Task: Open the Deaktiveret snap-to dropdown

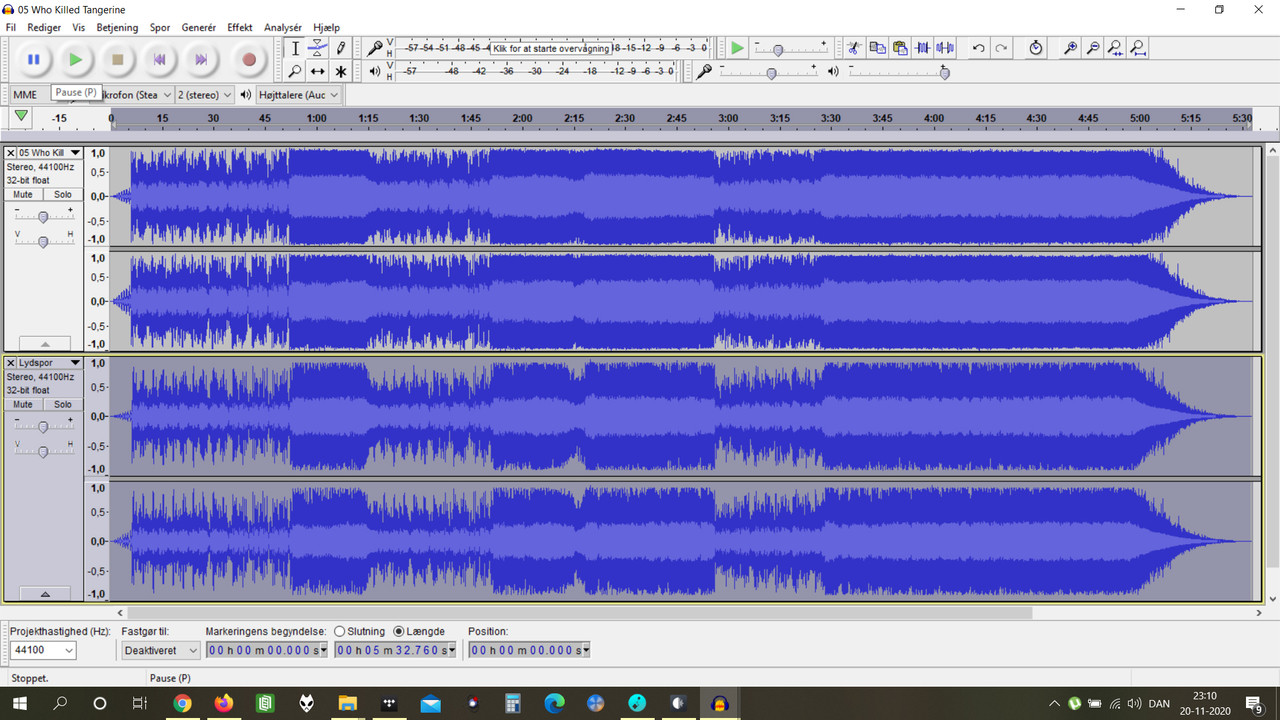Action: pos(160,650)
